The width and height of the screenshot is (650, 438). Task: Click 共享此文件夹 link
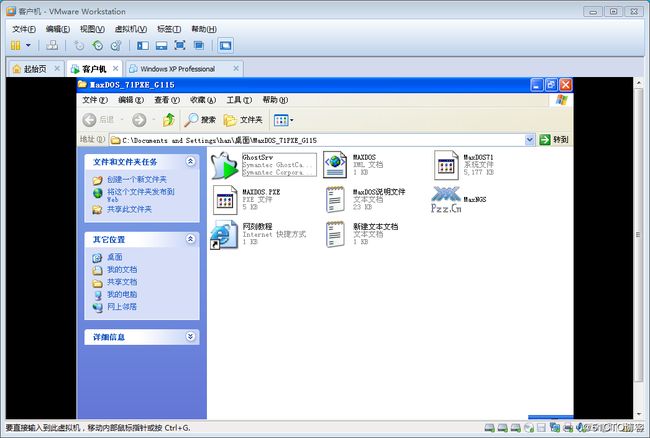(x=129, y=209)
